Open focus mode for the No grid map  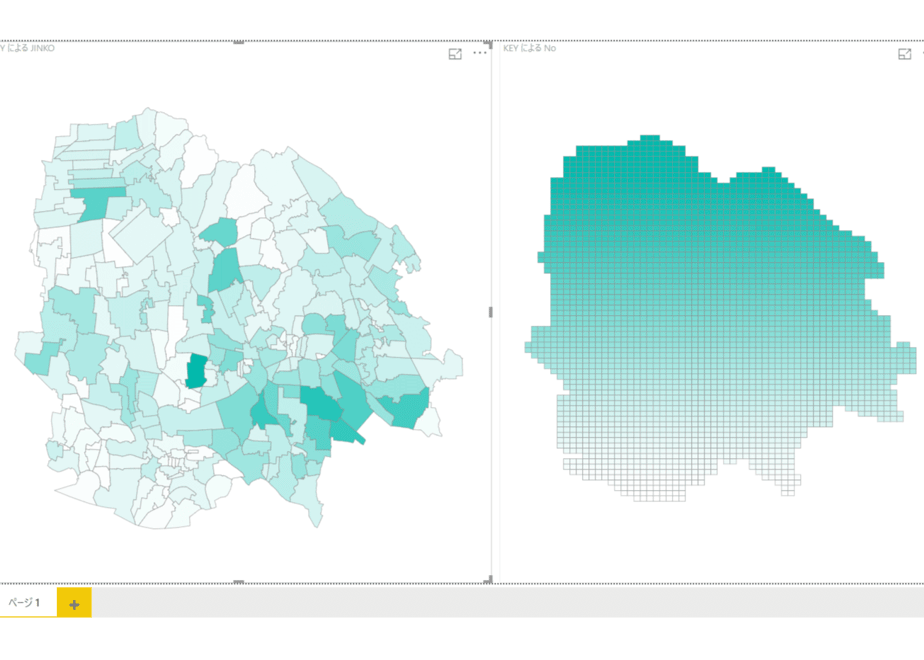[x=905, y=54]
